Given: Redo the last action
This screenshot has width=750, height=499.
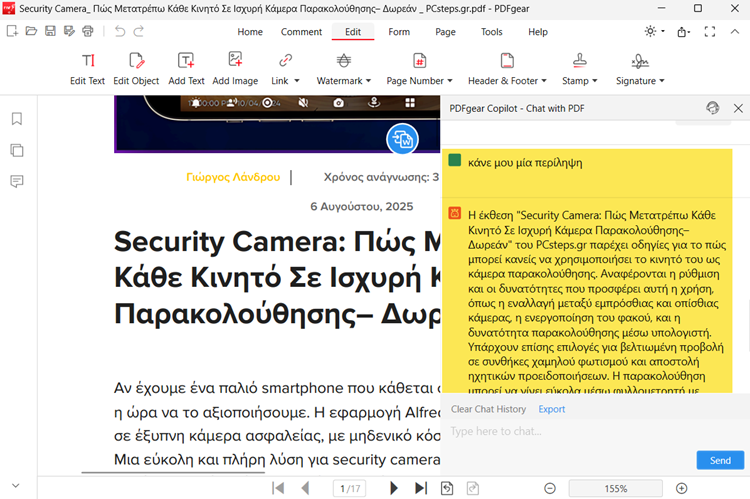Looking at the screenshot, I should (x=139, y=32).
